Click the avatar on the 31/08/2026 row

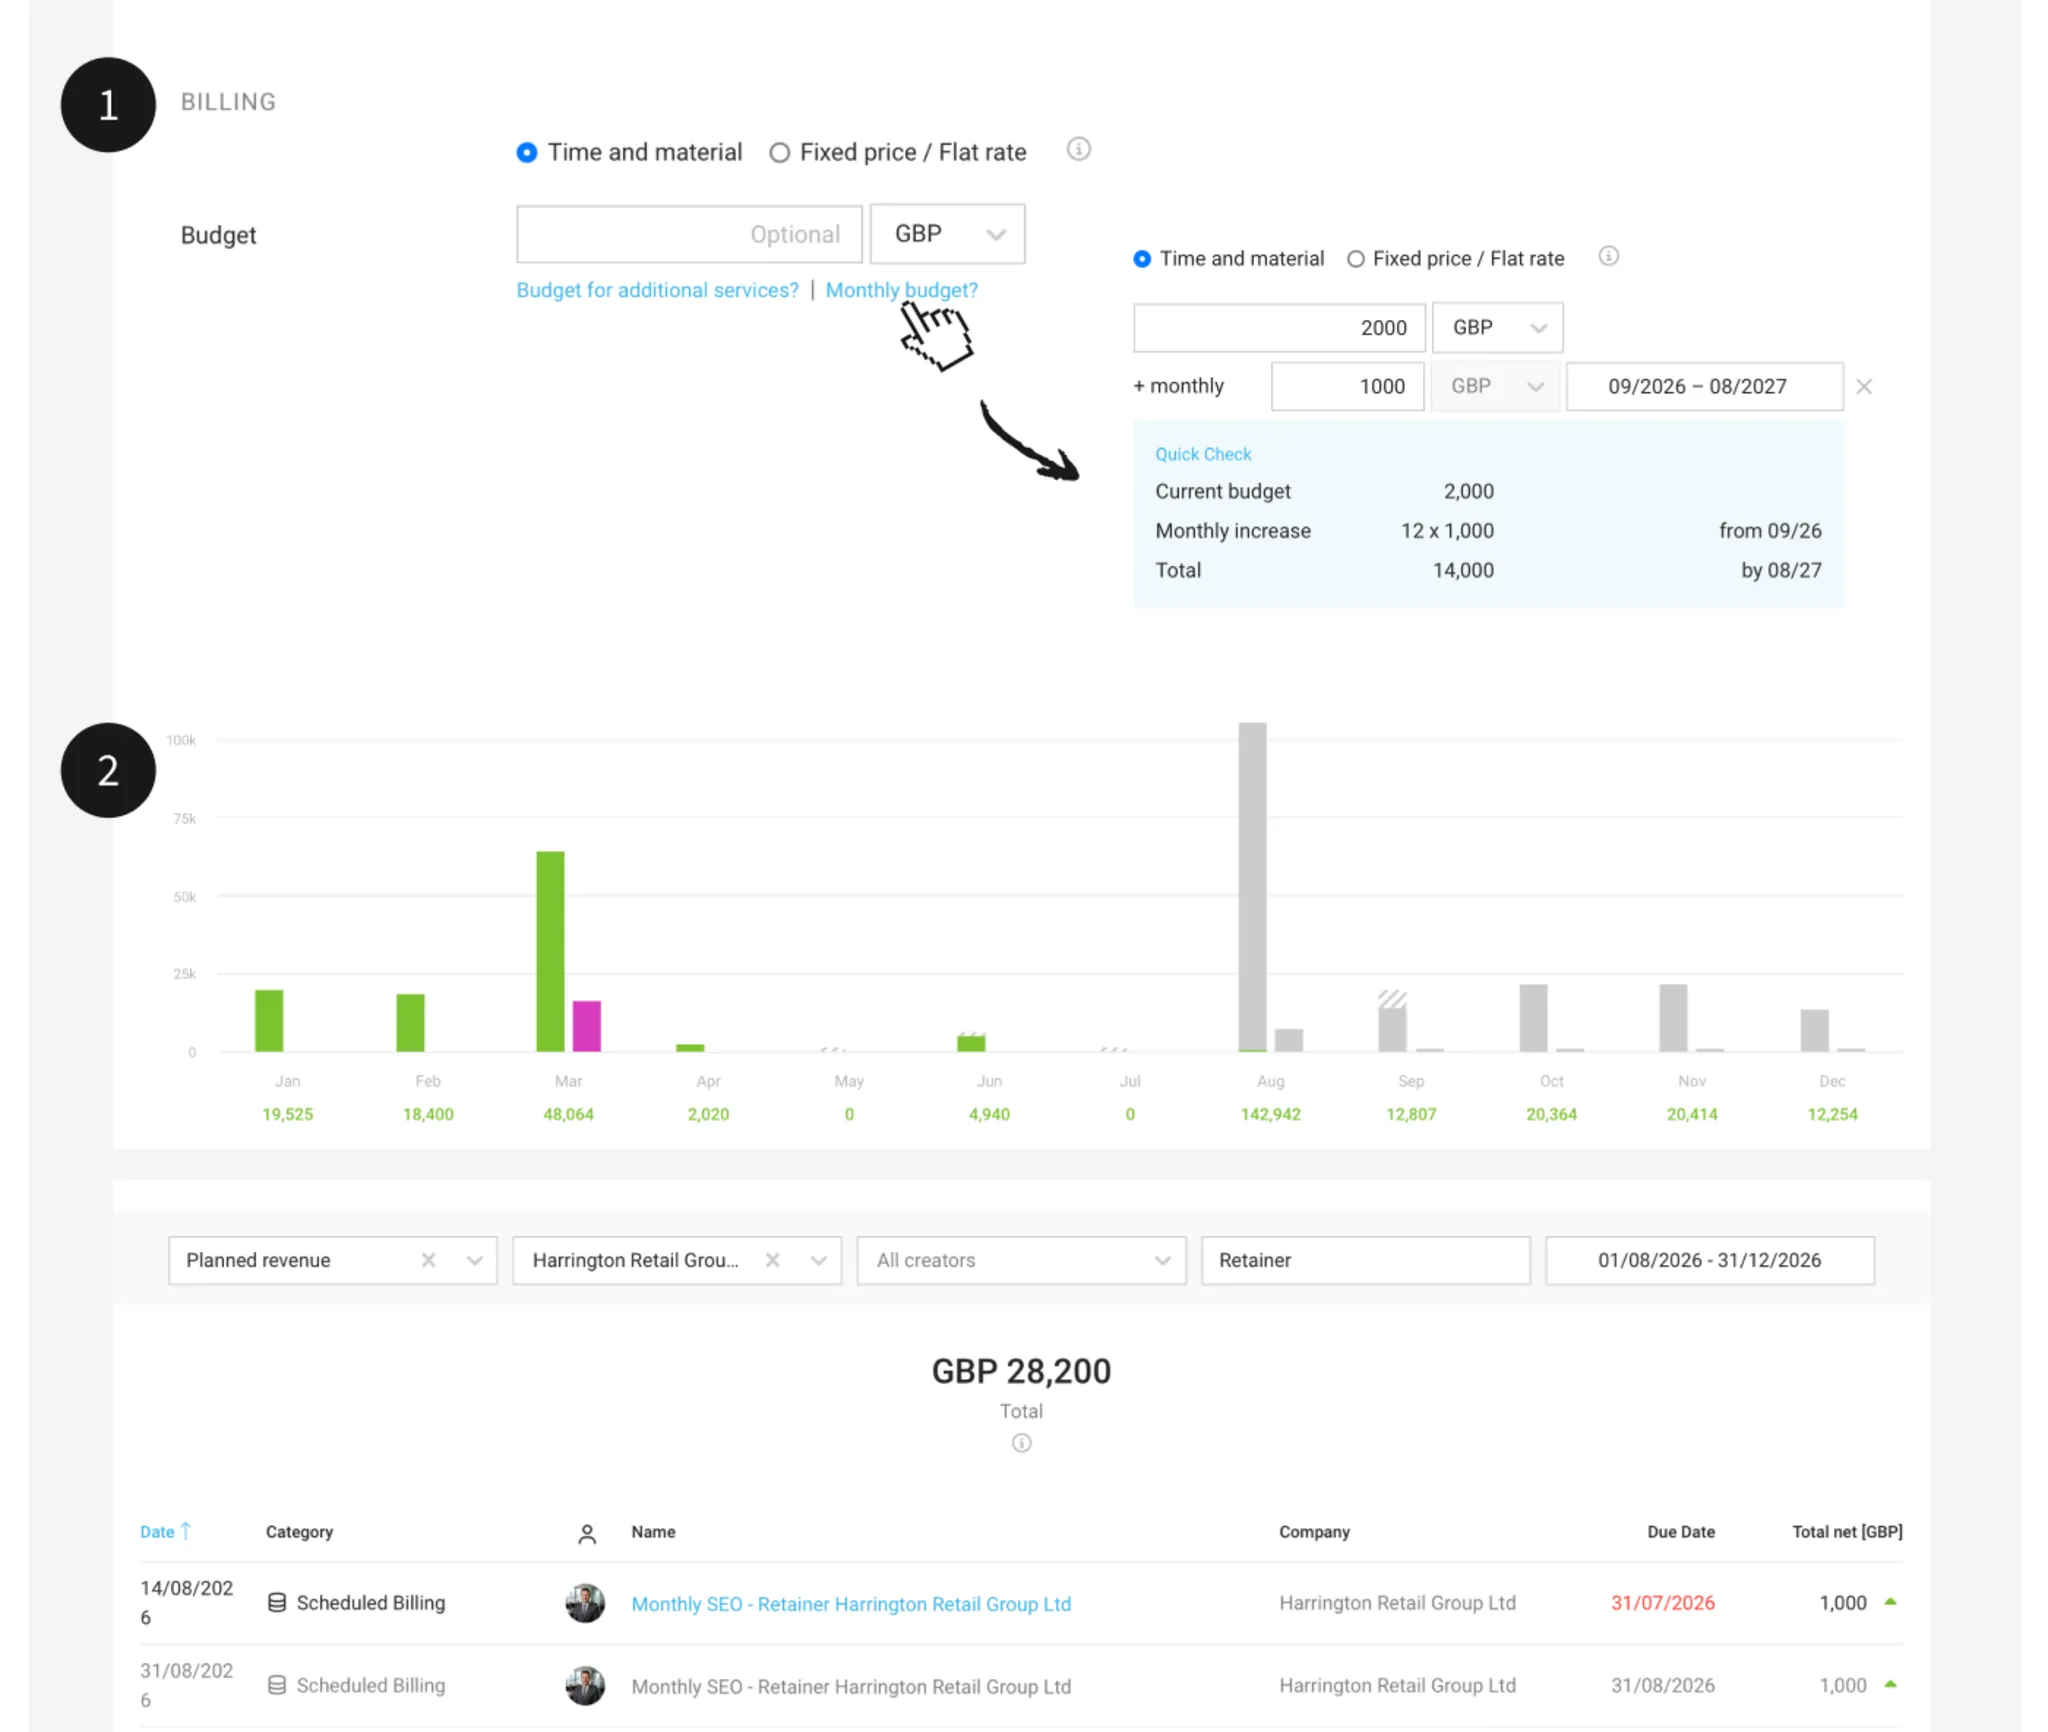pyautogui.click(x=585, y=1685)
